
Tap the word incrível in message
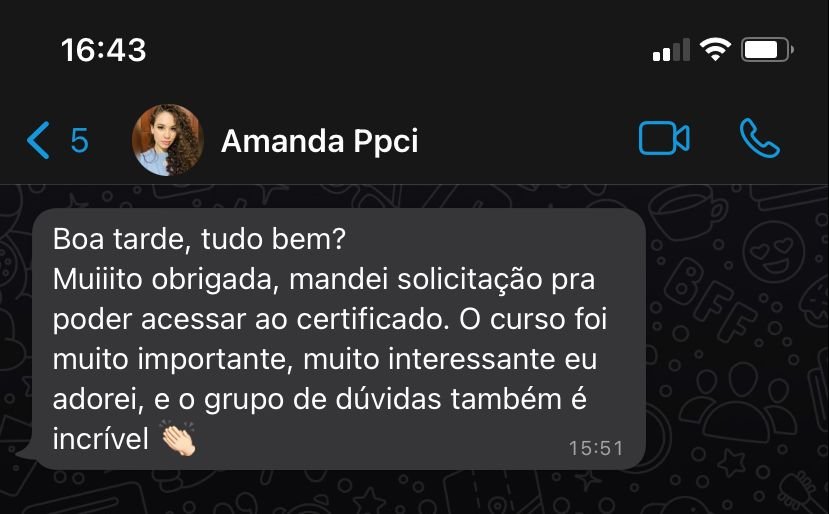(x=100, y=439)
